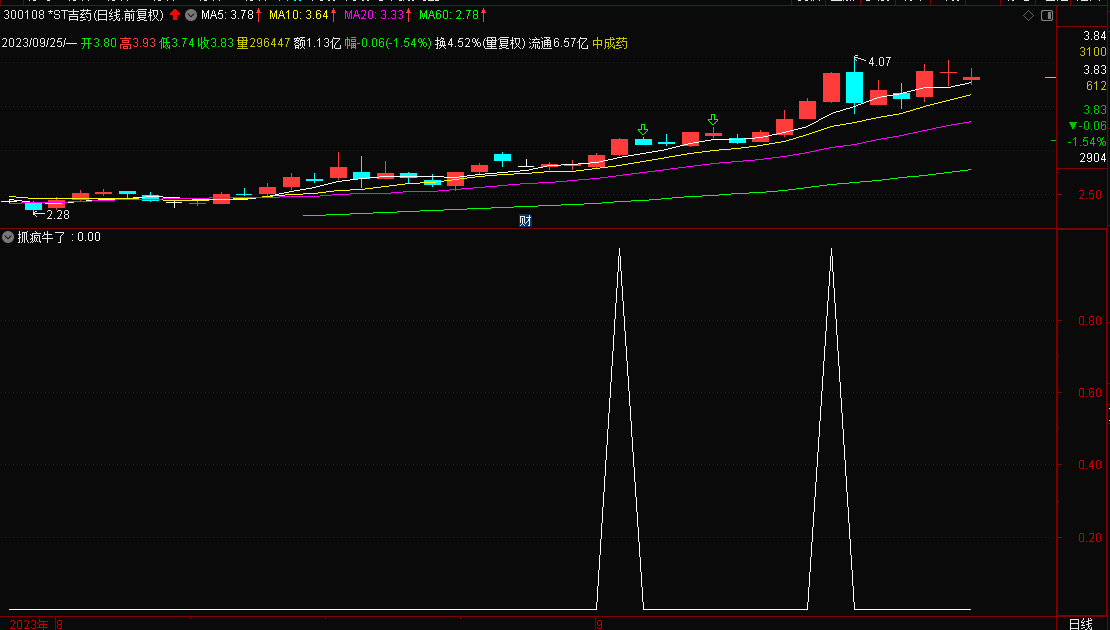Click the 流通6.57亿 float value
The image size is (1110, 630).
coord(559,43)
